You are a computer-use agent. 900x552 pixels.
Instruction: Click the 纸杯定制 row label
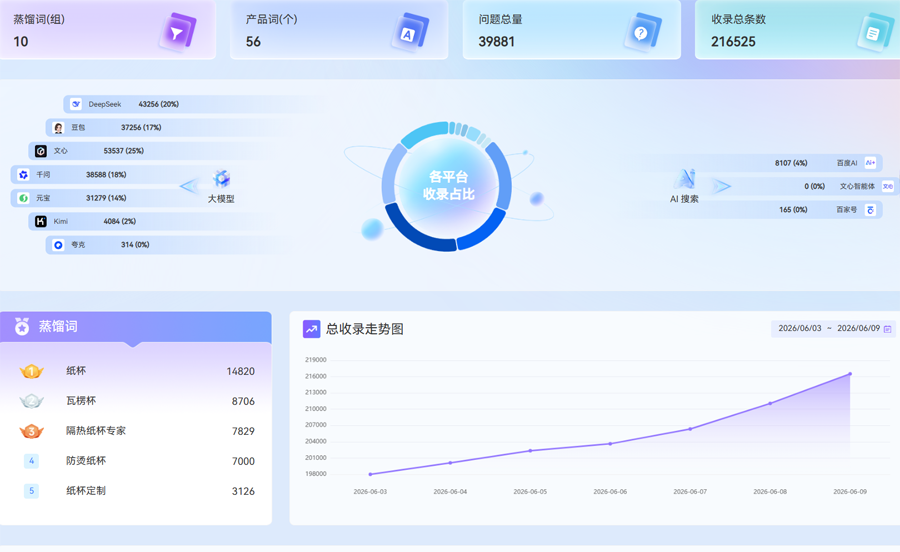pos(86,491)
